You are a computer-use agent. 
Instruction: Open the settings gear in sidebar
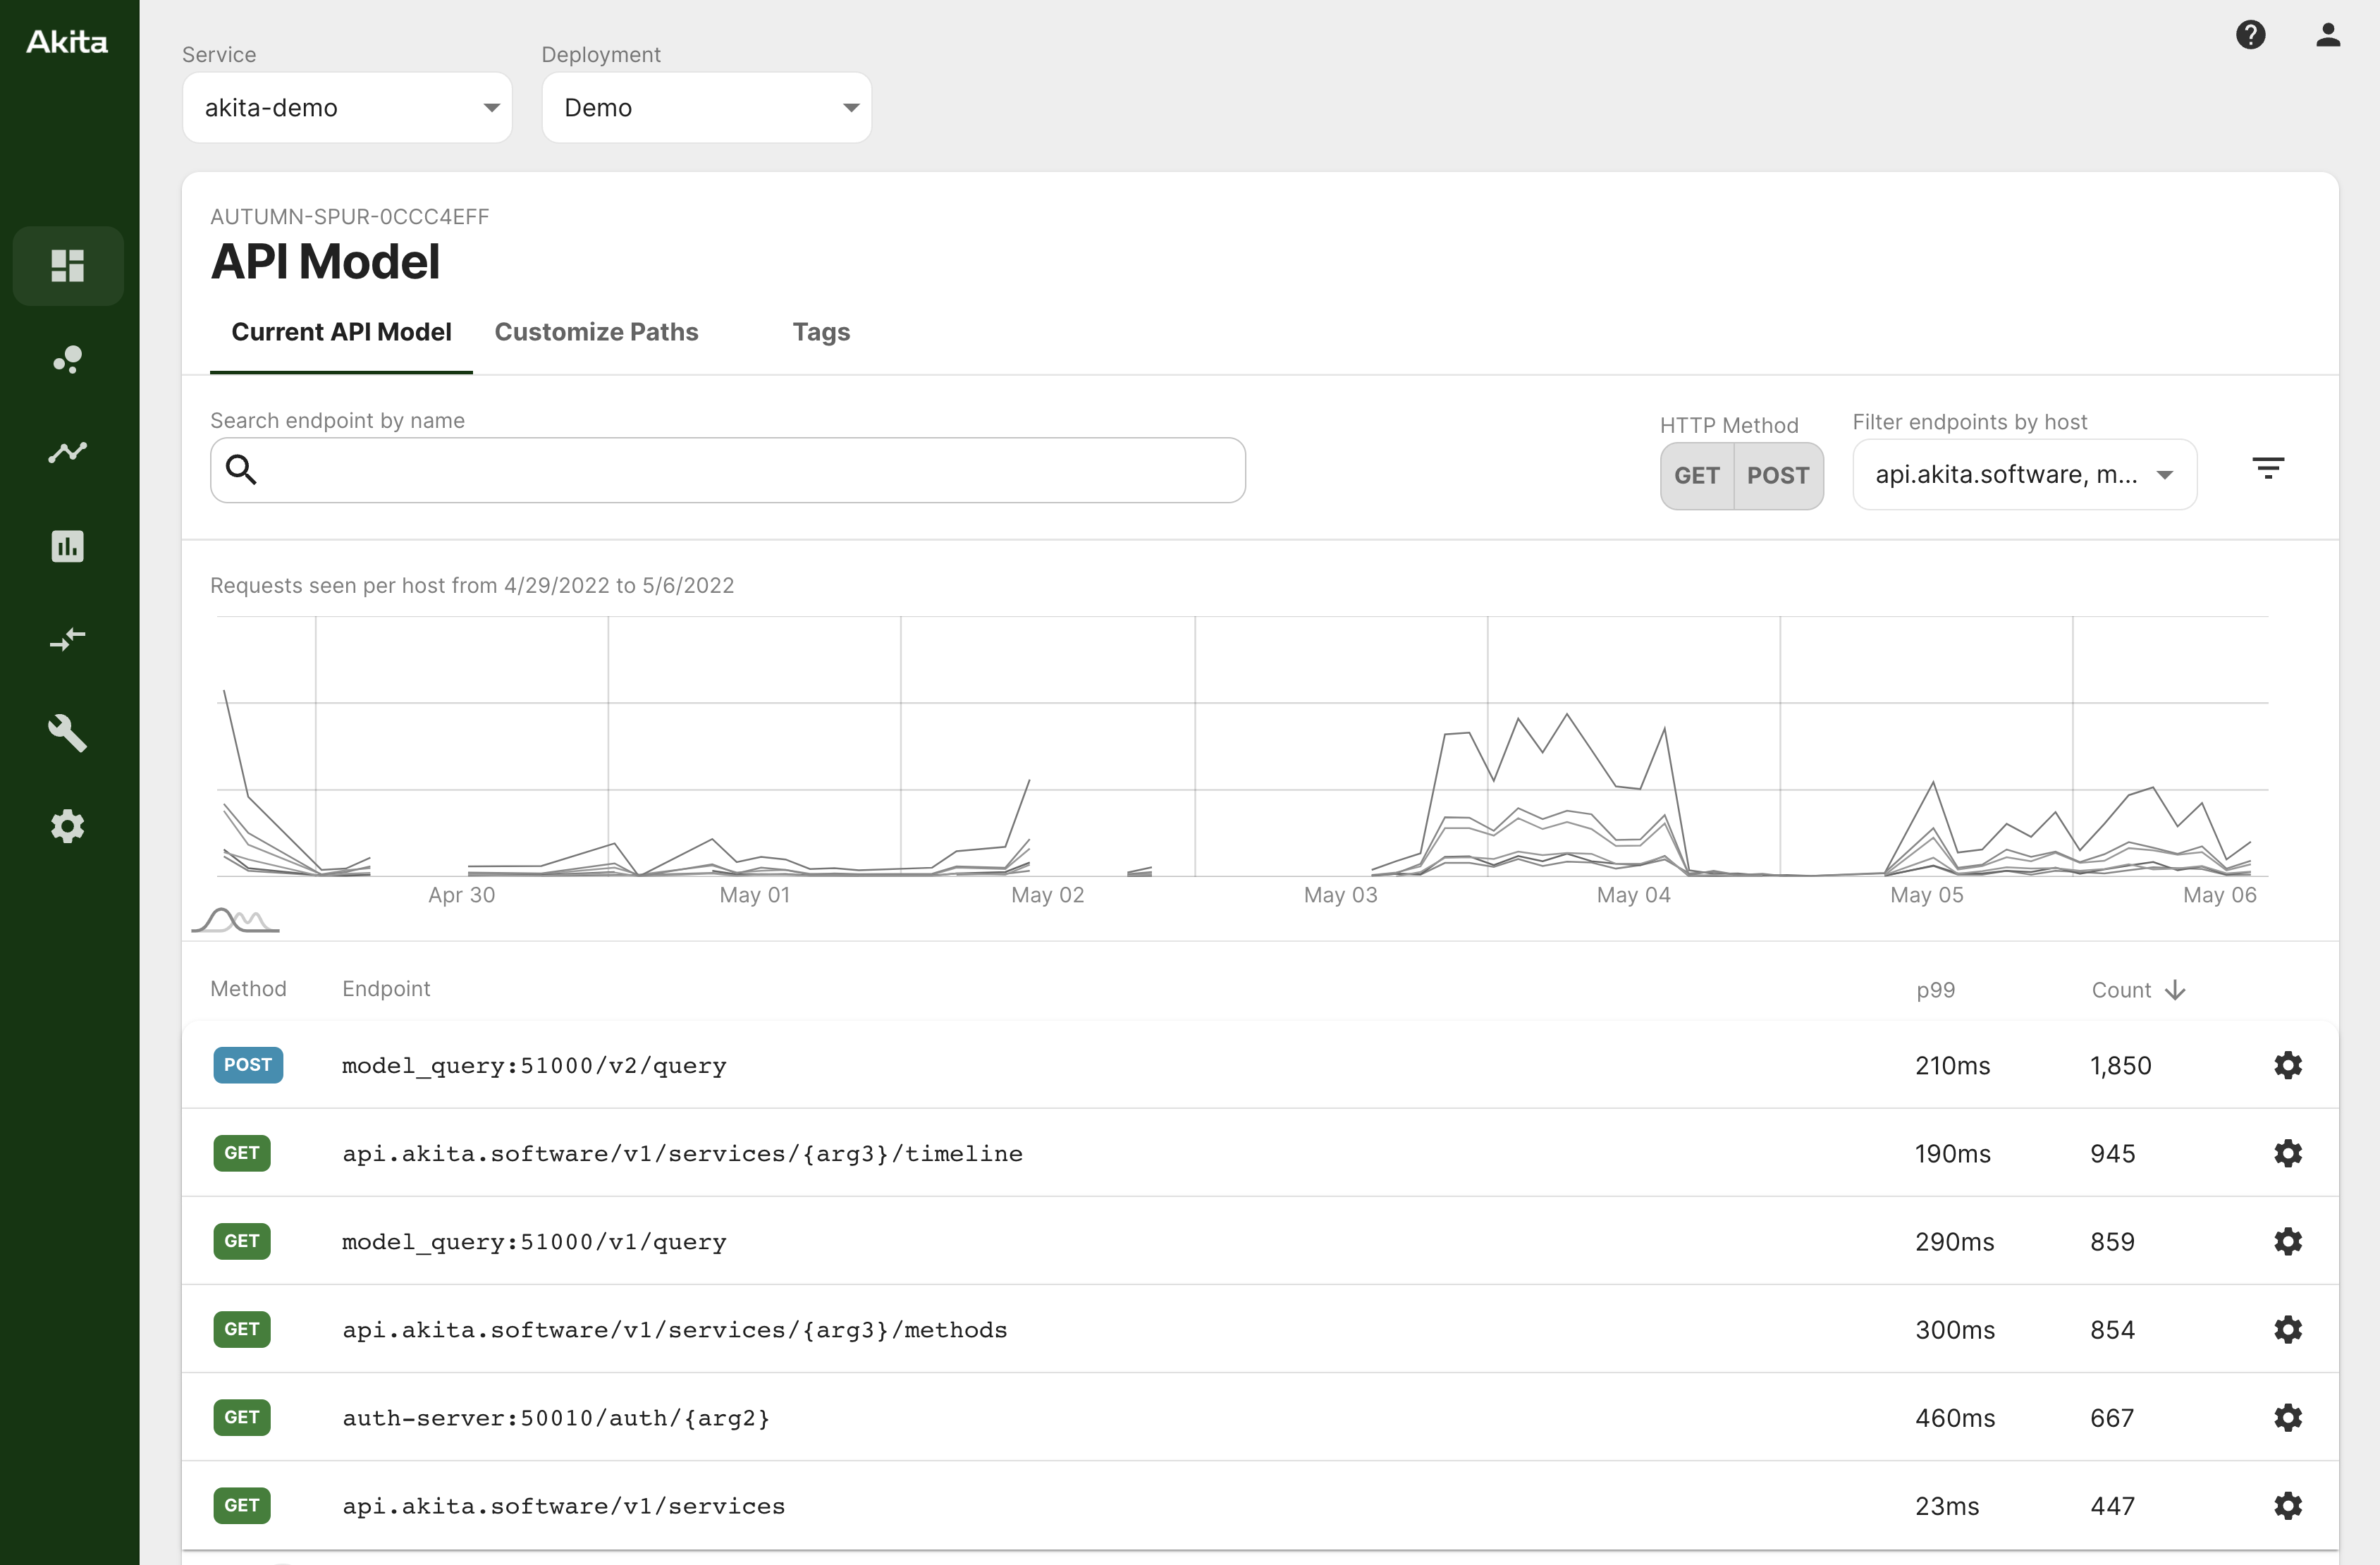[67, 826]
